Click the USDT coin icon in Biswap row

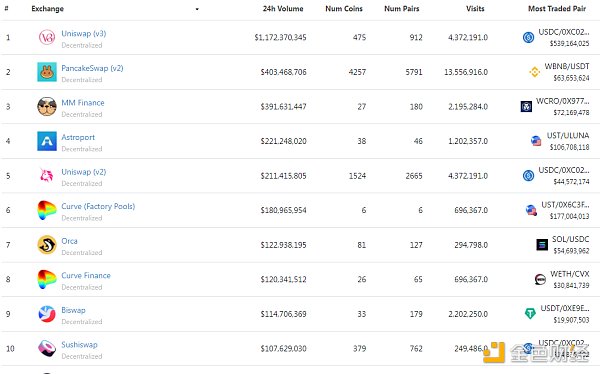[530, 314]
